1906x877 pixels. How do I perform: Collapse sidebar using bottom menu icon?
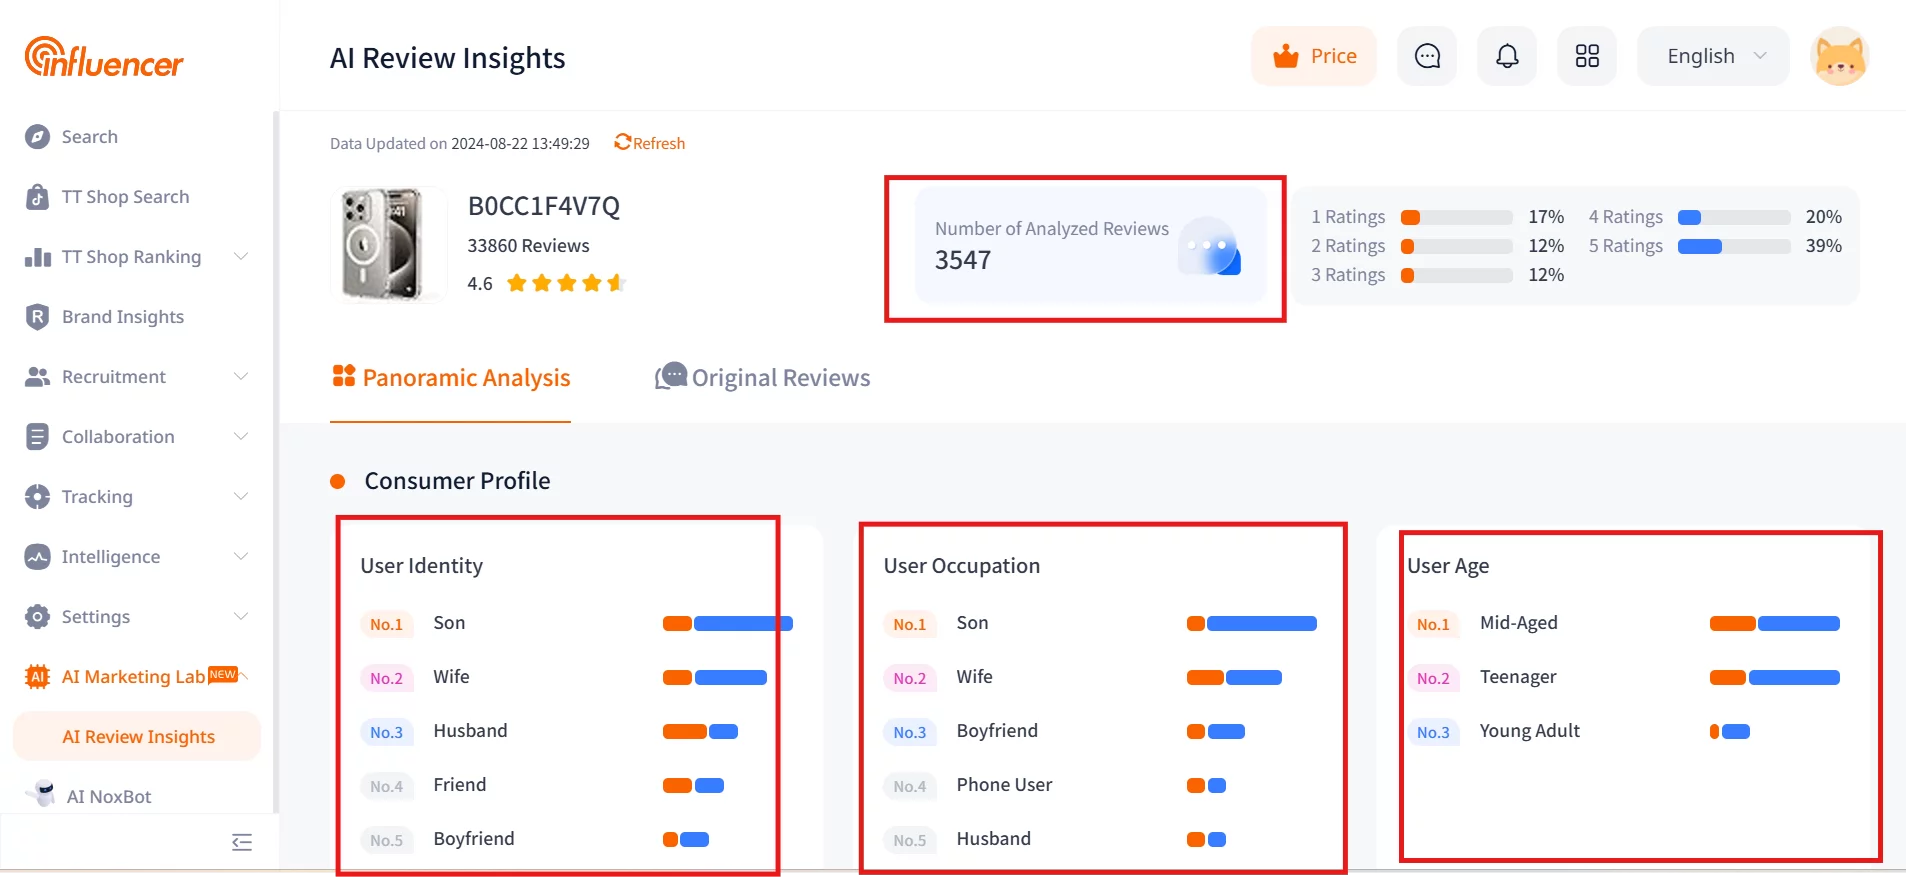click(x=242, y=842)
